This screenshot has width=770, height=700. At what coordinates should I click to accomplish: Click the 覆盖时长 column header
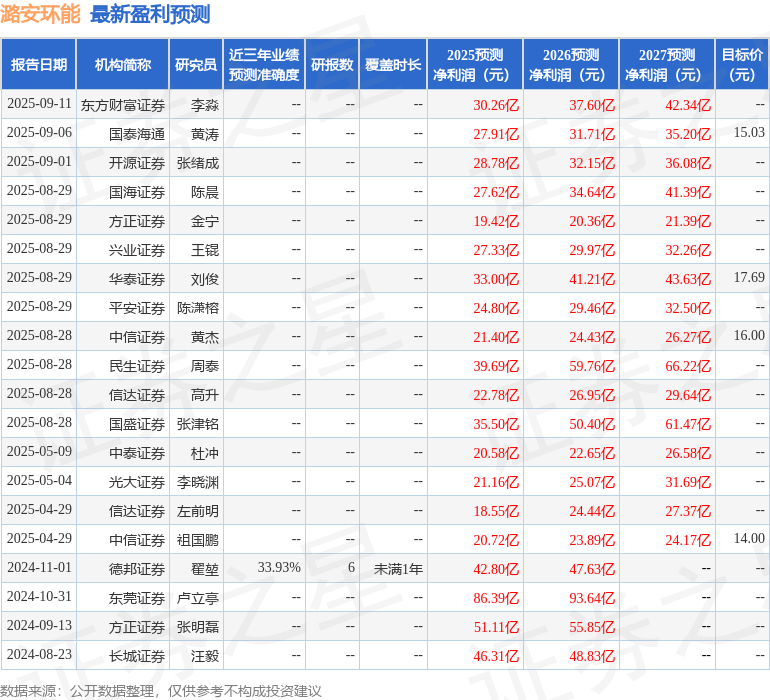pyautogui.click(x=393, y=65)
